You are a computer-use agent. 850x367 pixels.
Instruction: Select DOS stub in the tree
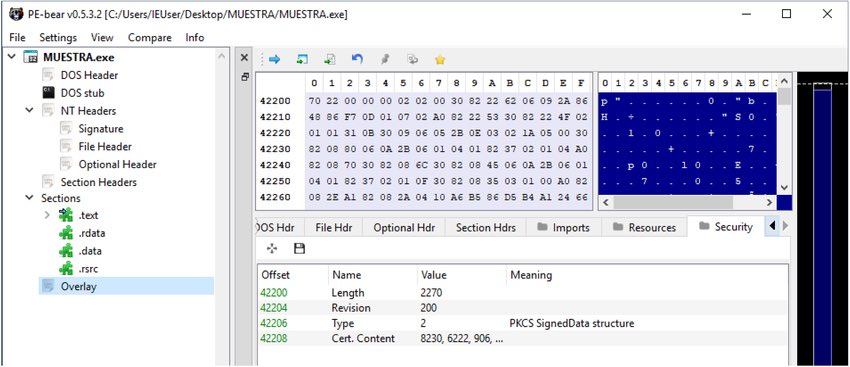(x=82, y=93)
